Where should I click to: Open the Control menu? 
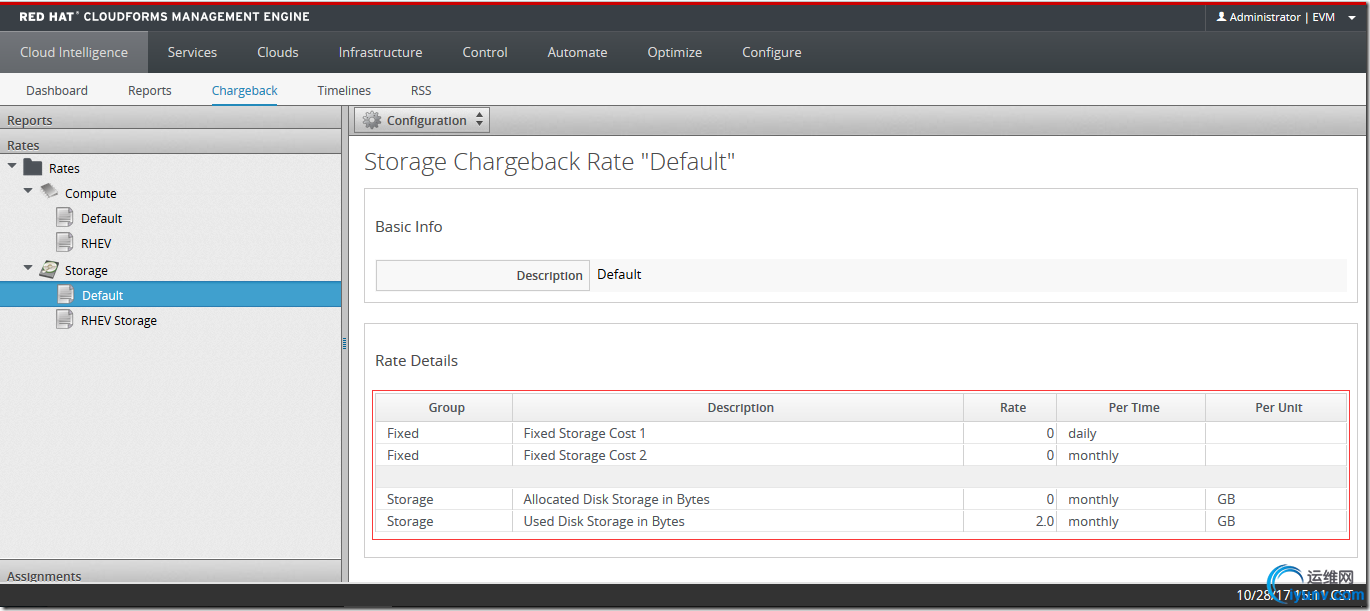click(x=485, y=52)
